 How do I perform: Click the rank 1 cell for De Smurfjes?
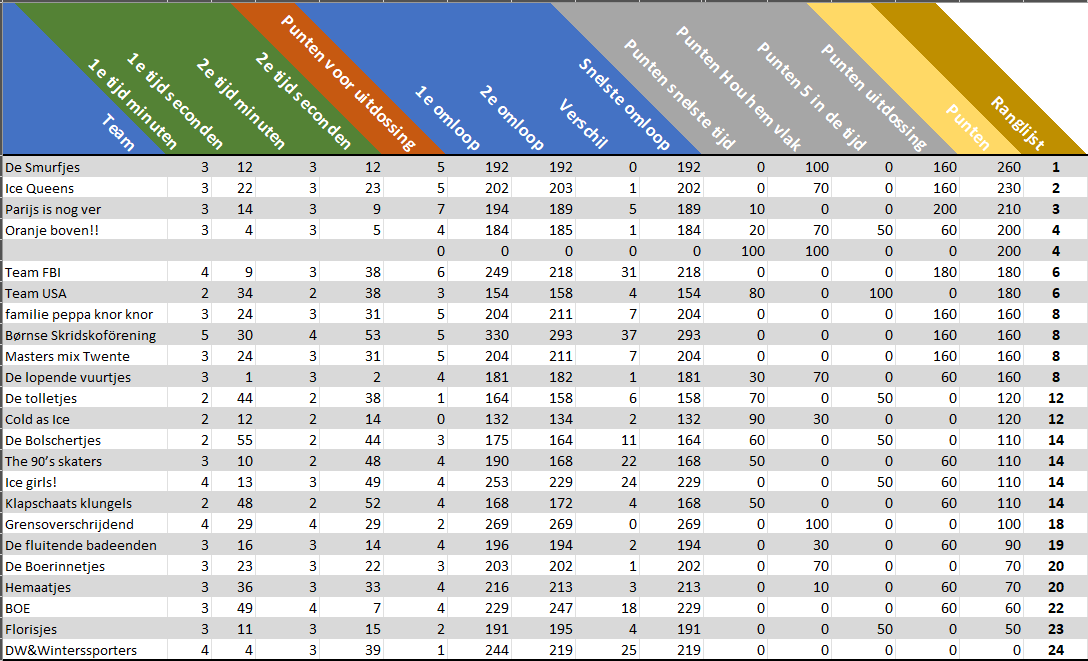pos(1055,167)
